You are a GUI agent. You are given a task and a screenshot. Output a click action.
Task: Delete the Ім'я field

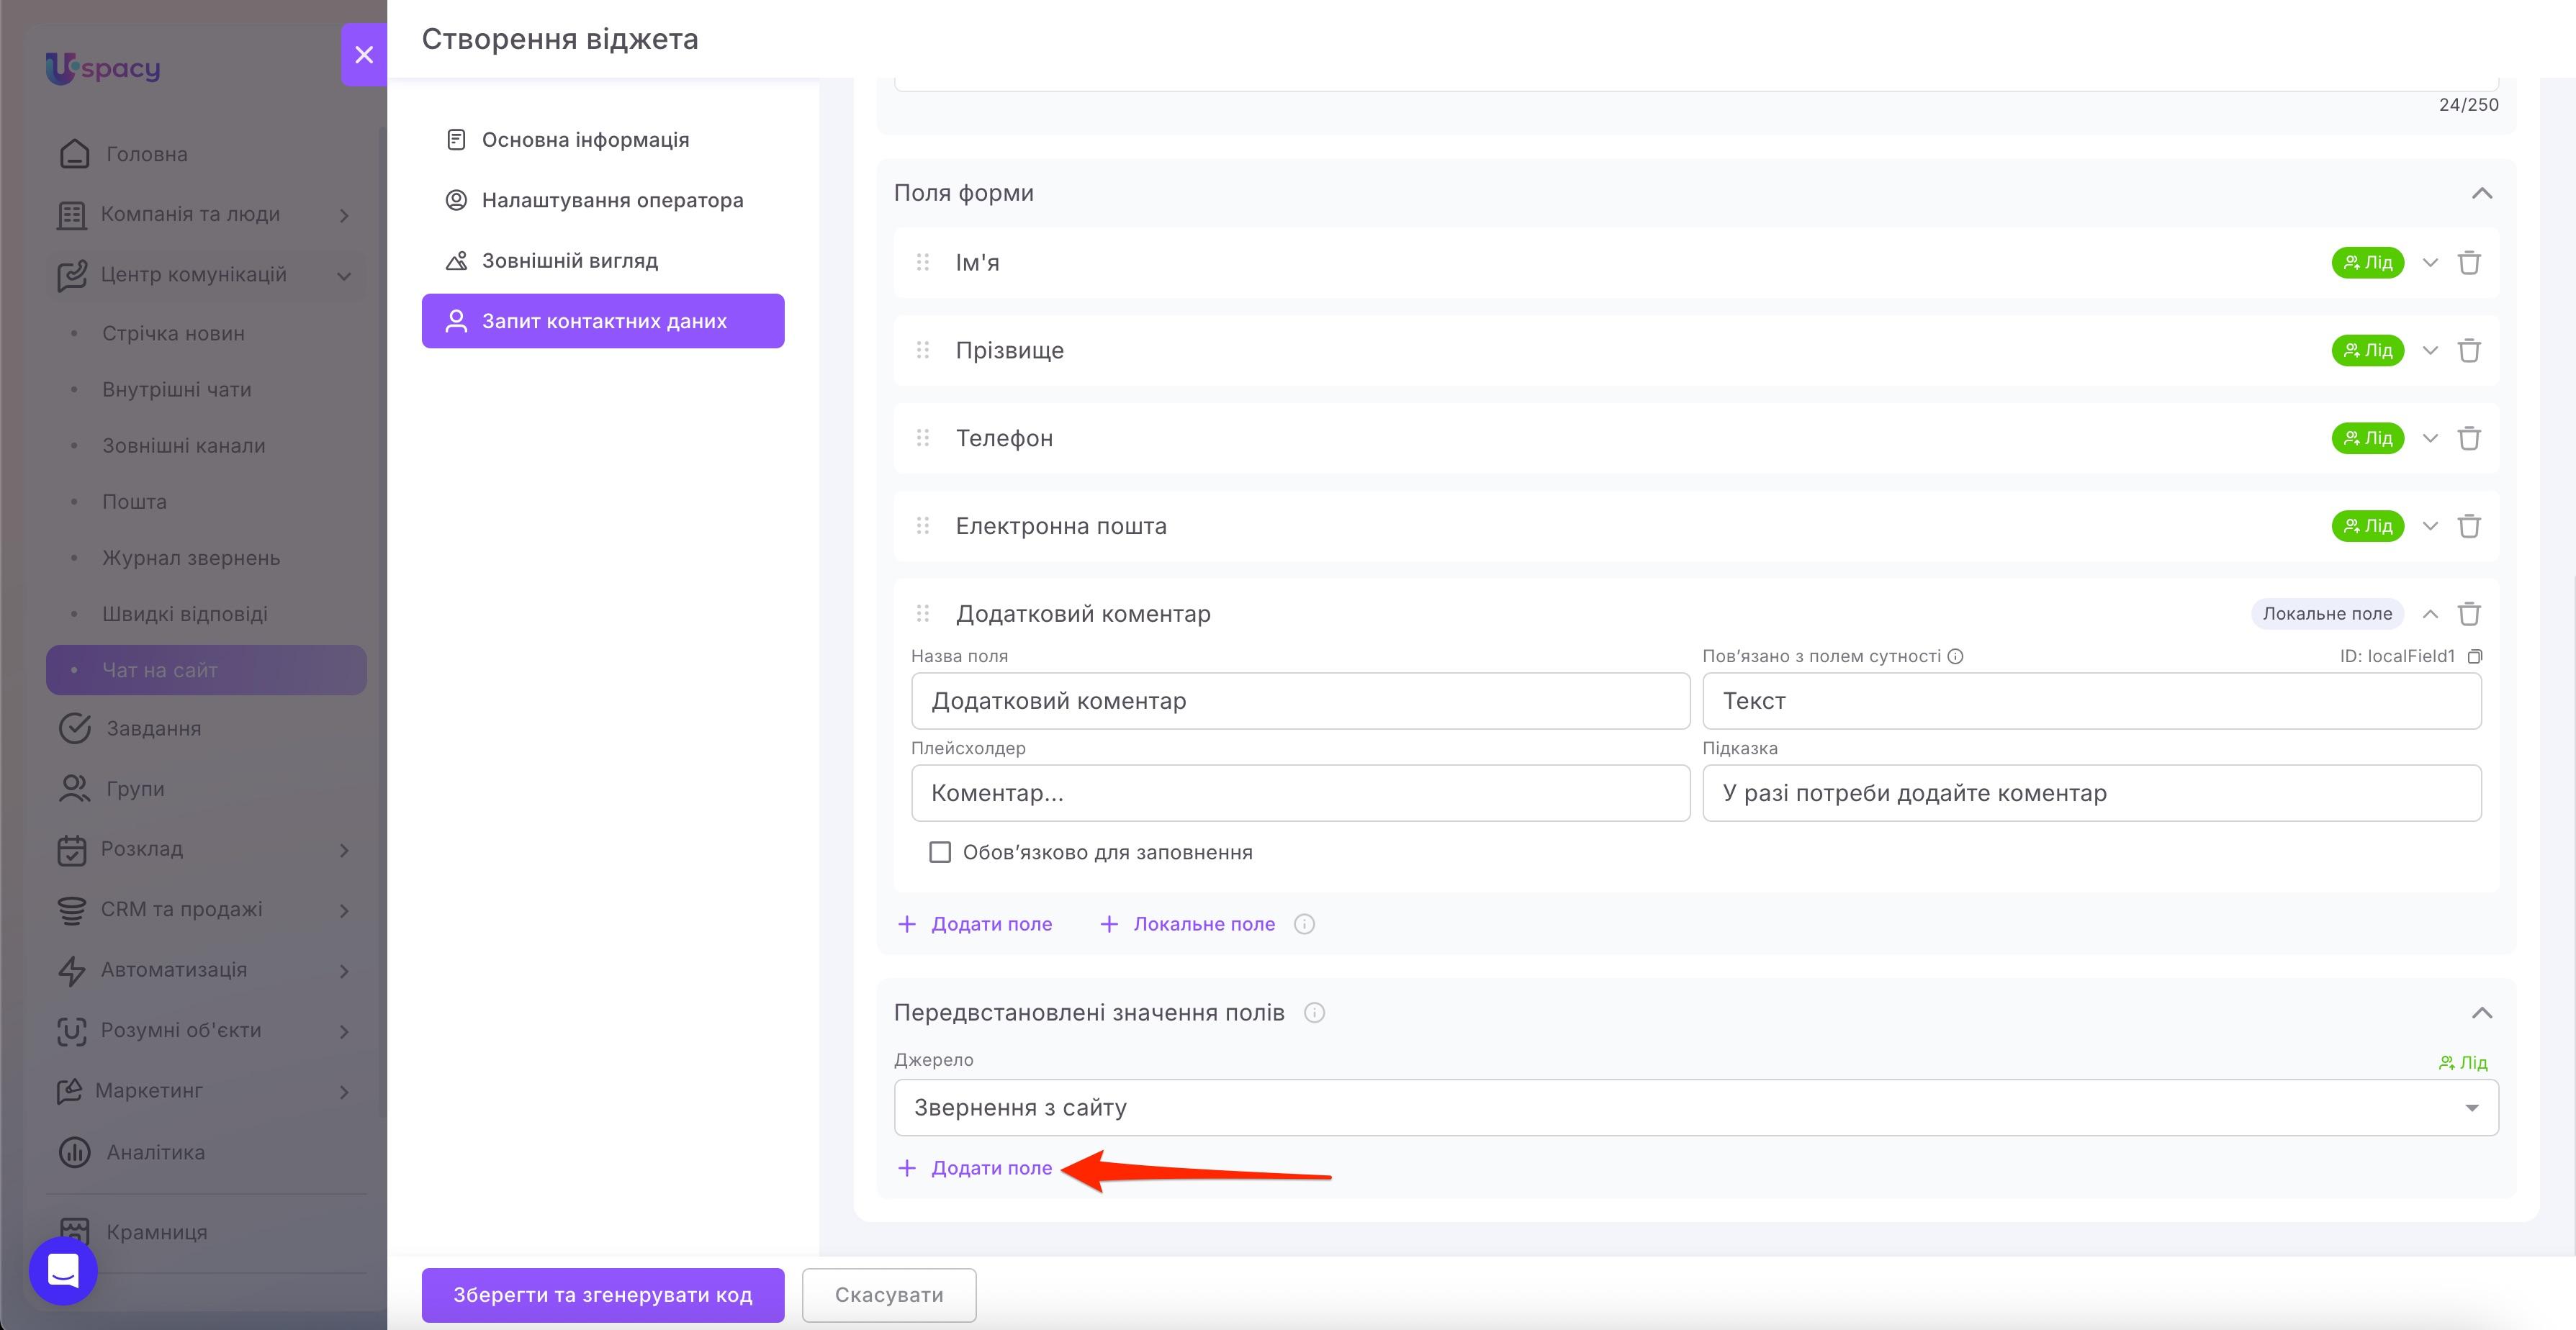click(x=2469, y=263)
